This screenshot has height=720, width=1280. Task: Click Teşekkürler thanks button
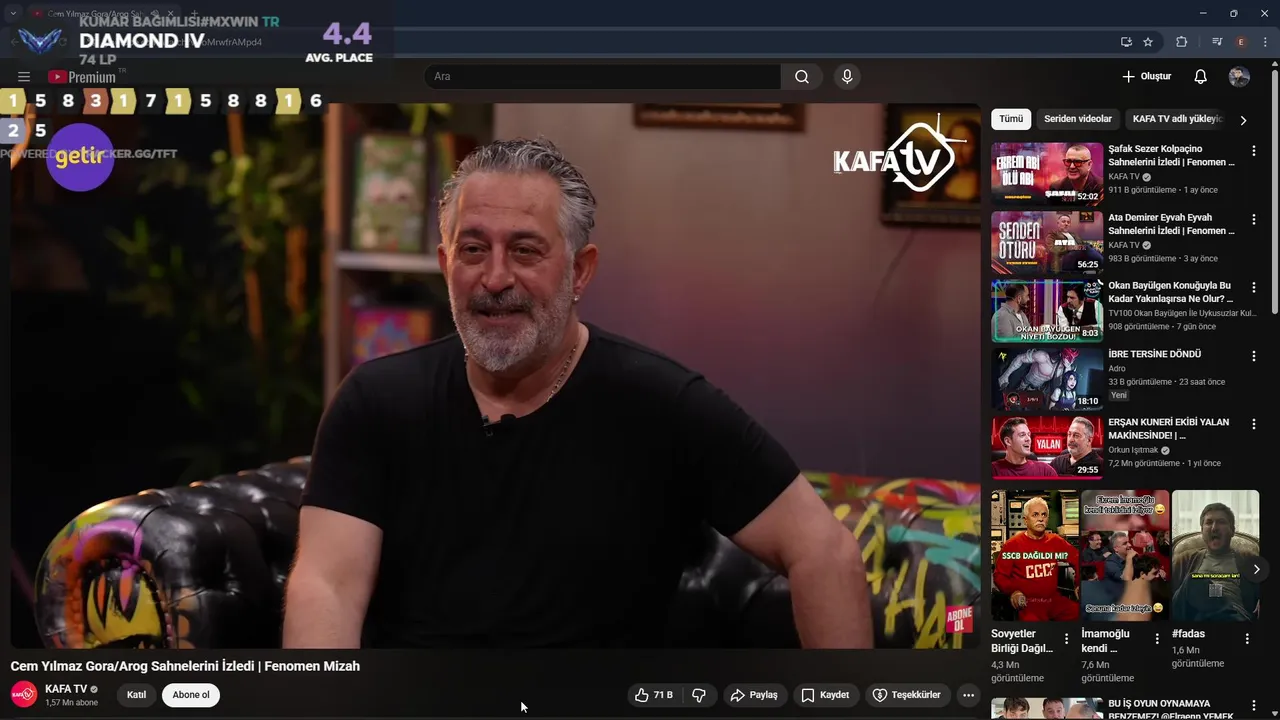tap(906, 695)
